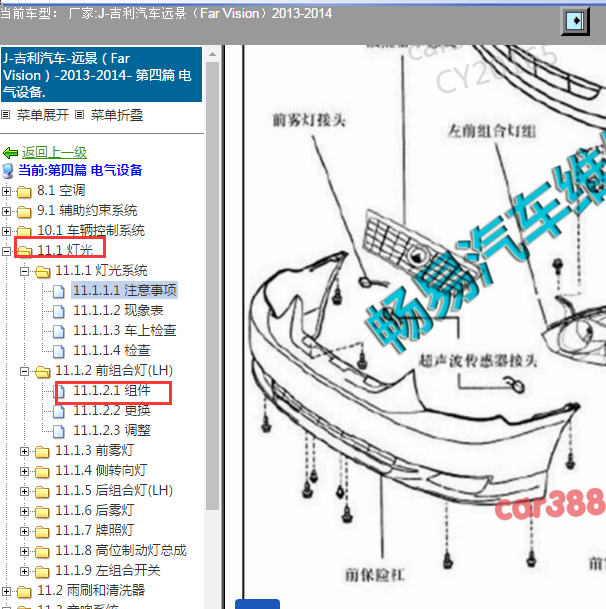The image size is (606, 609).
Task: Select 11.1.1 灯光系统 folder
Action: pyautogui.click(x=101, y=270)
